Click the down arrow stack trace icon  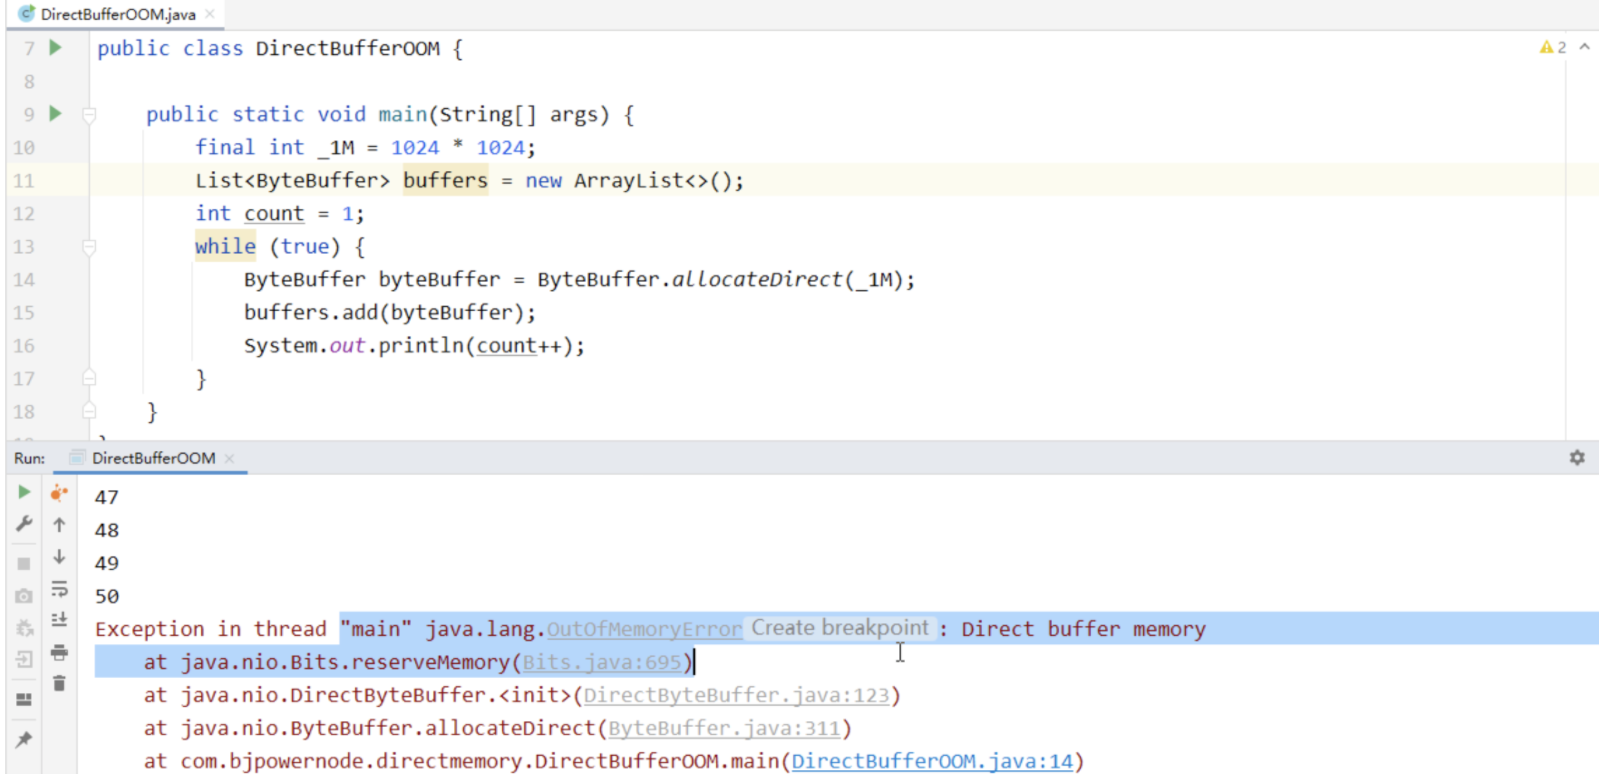point(59,557)
